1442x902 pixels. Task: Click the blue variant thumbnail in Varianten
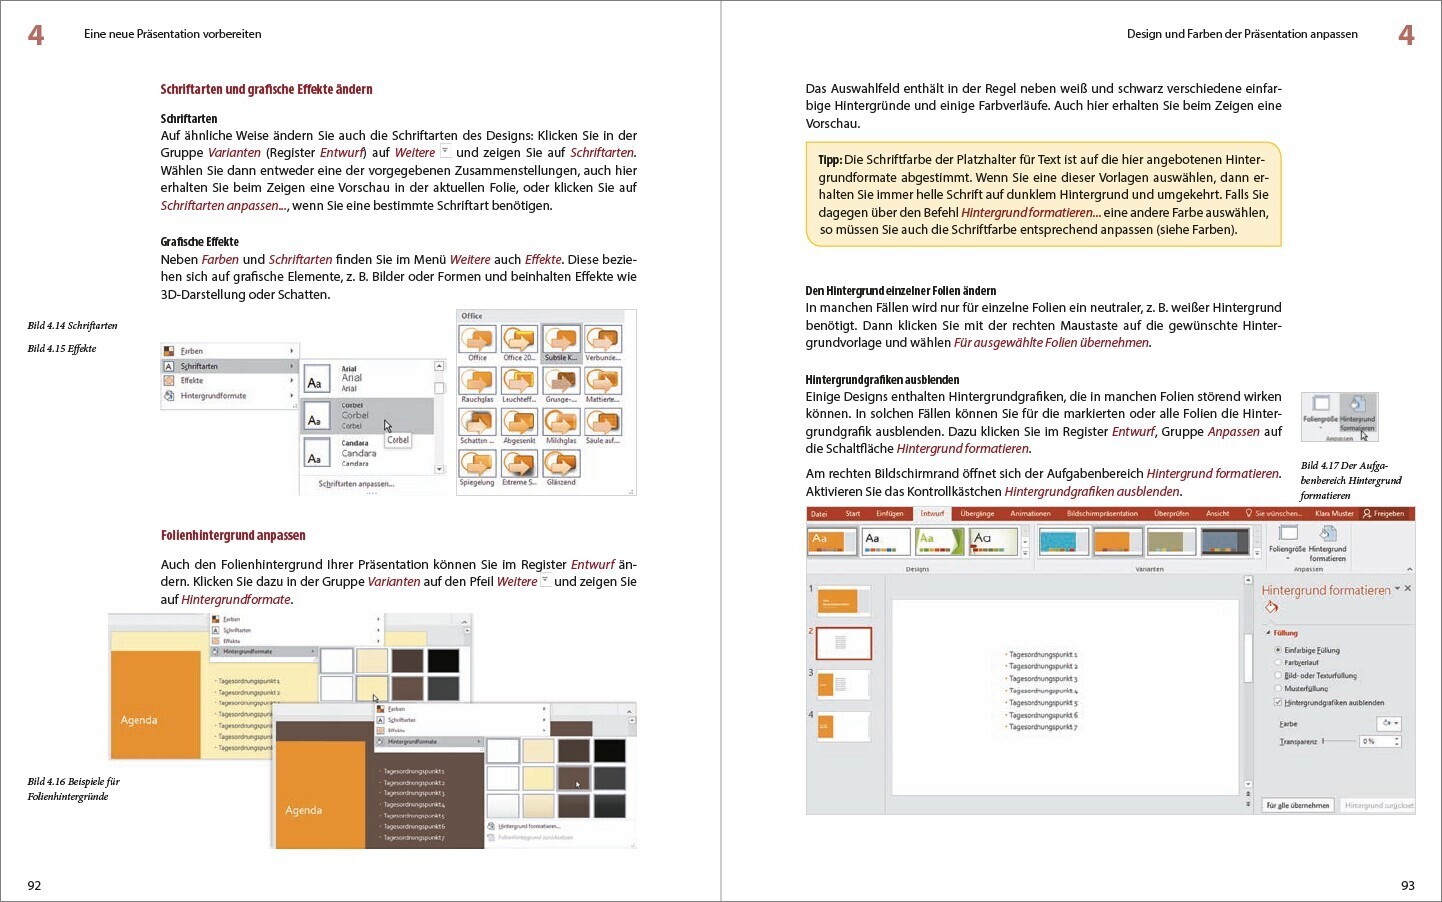[1063, 541]
